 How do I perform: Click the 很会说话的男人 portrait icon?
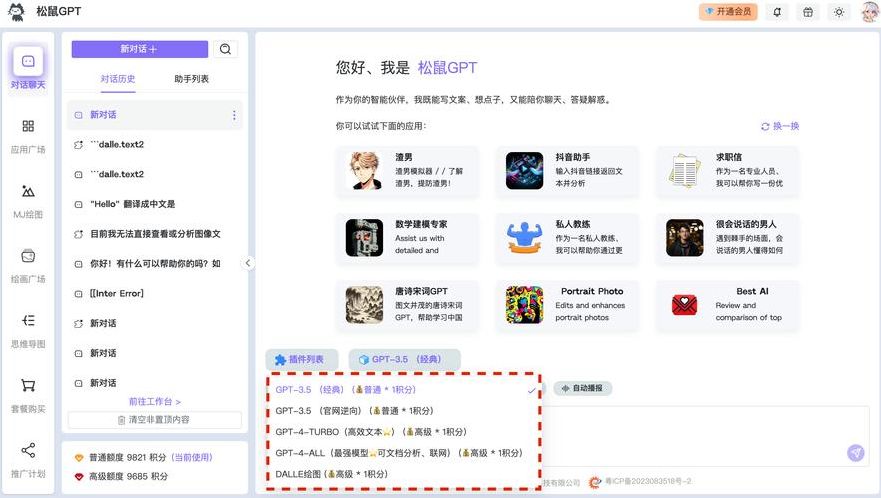tap(684, 238)
